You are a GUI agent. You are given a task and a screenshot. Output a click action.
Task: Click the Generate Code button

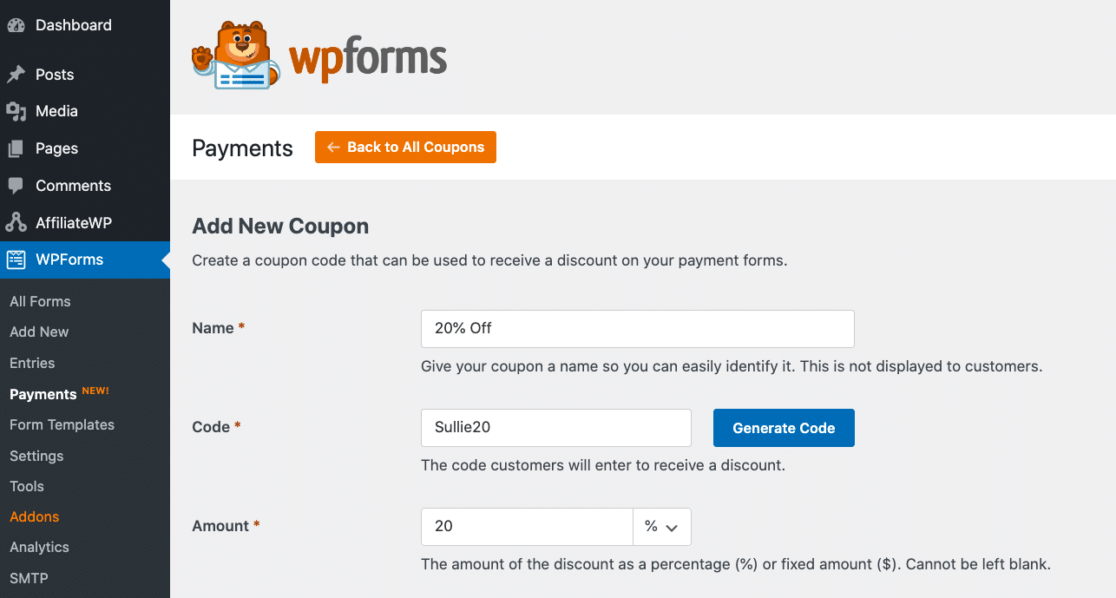[783, 428]
